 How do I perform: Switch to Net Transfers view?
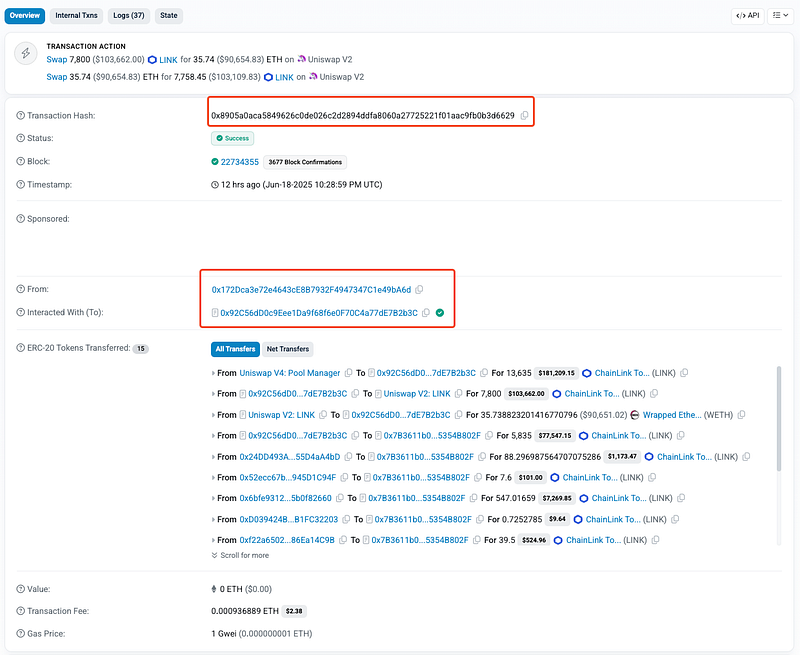point(289,349)
